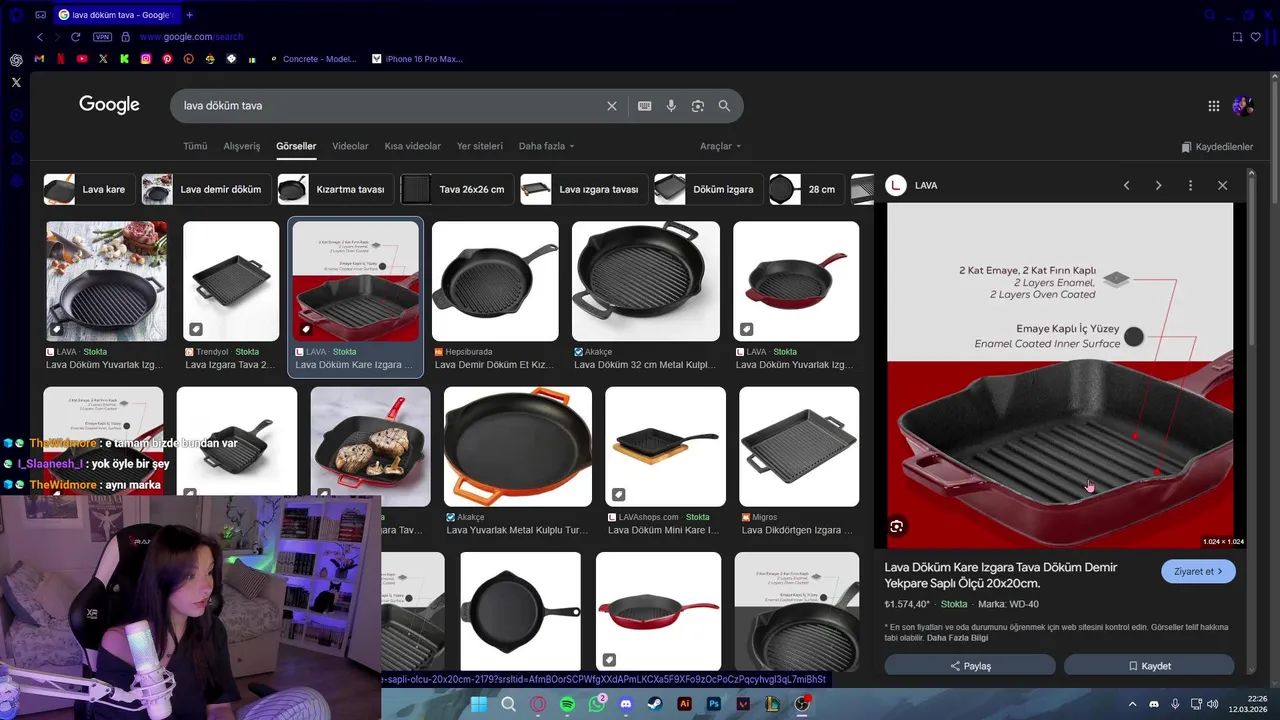
Task: Open Spotify from the taskbar
Action: click(567, 704)
